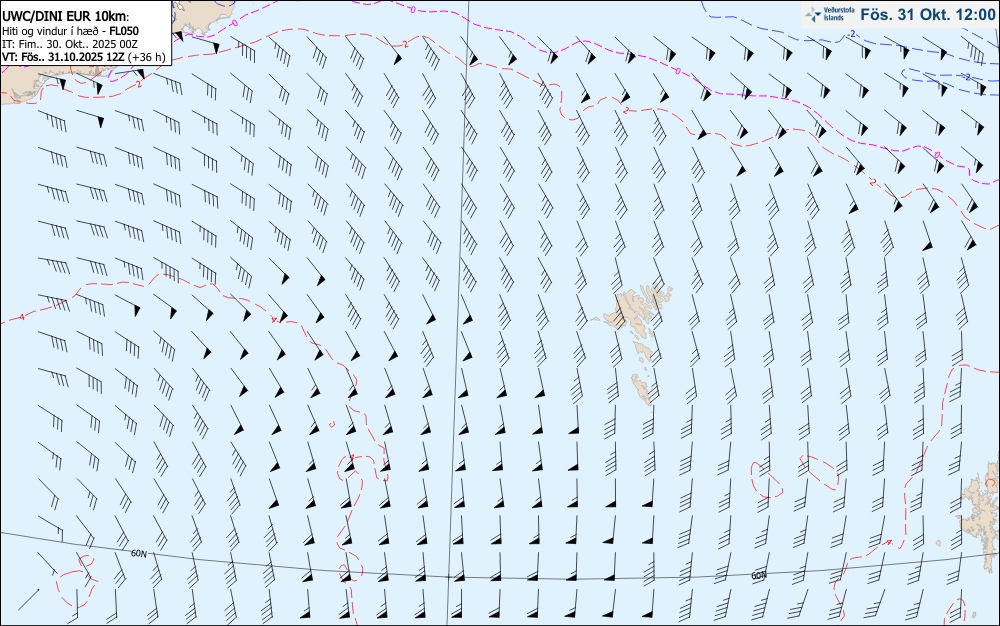Select the 'Fös. 31 Okt. 12:00' timestamp
1000x626 pixels.
pos(927,14)
